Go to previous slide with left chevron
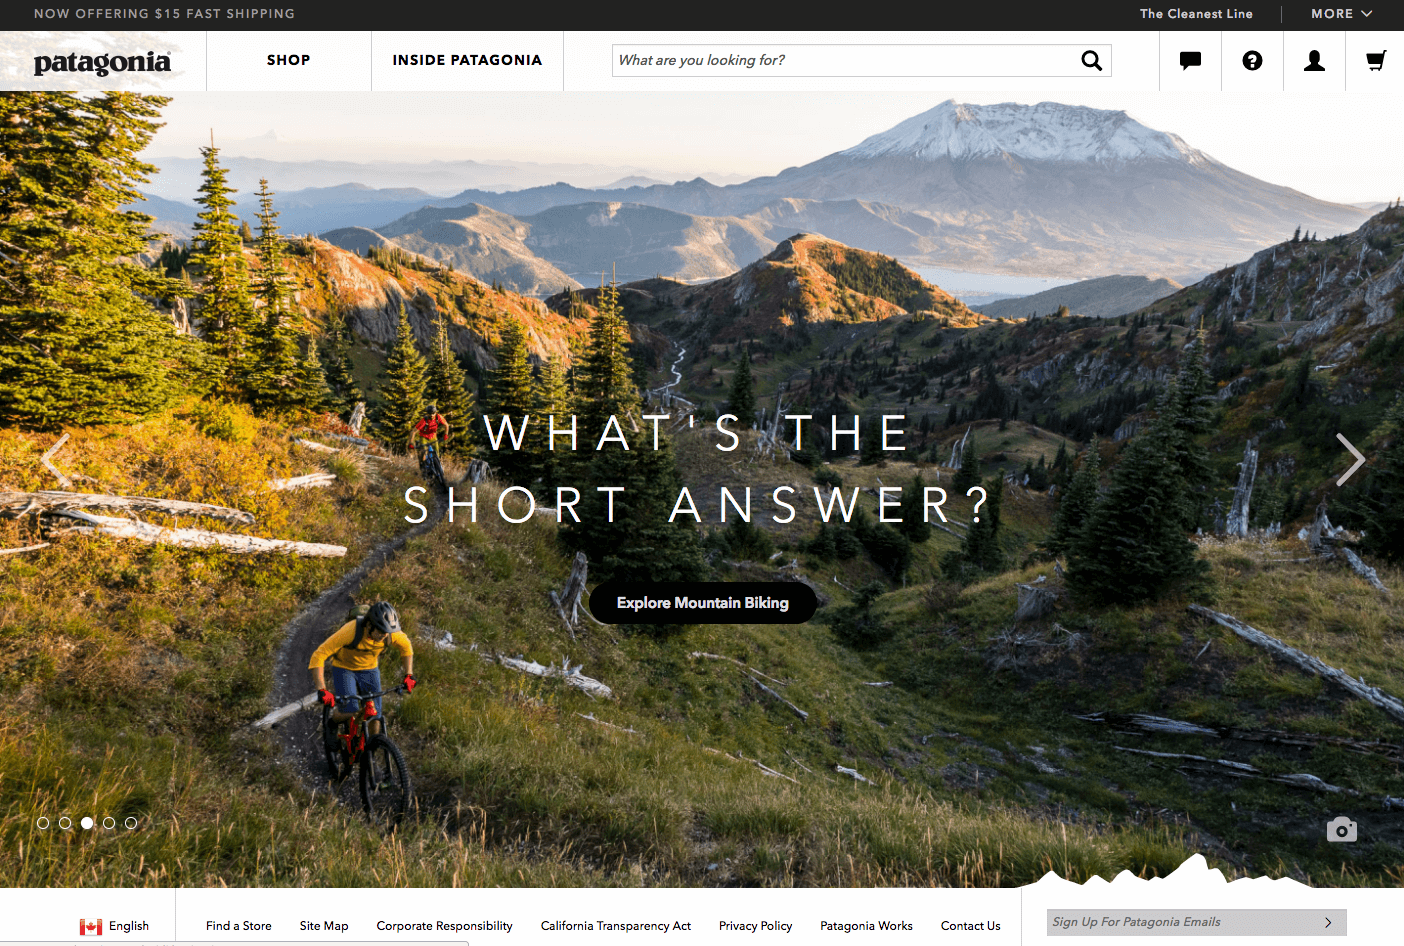Viewport: 1404px width, 946px height. [x=56, y=460]
